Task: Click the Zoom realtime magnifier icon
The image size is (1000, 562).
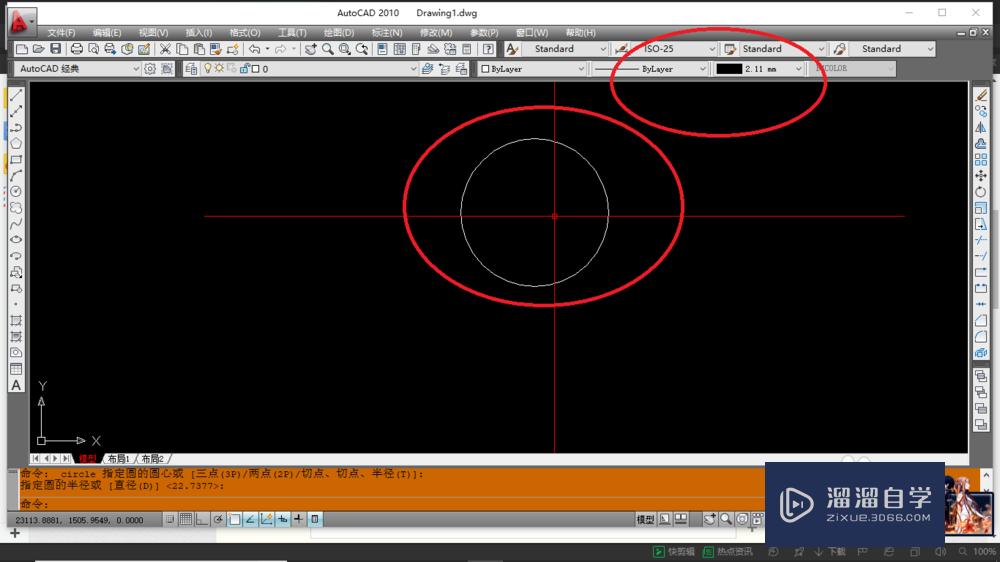Action: (327, 49)
